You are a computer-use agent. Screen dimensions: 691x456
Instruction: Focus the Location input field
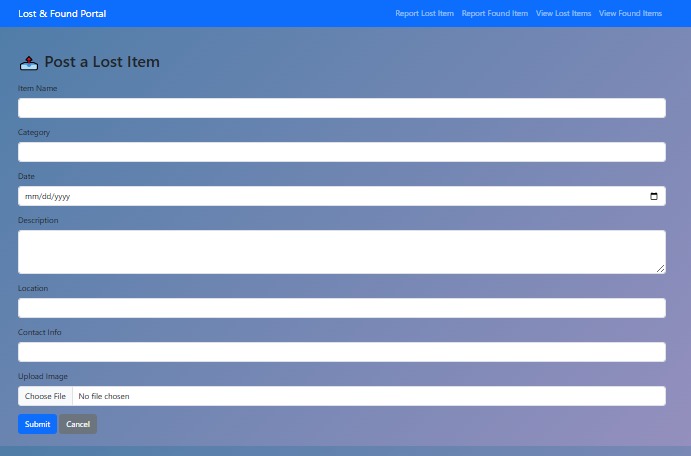click(342, 308)
